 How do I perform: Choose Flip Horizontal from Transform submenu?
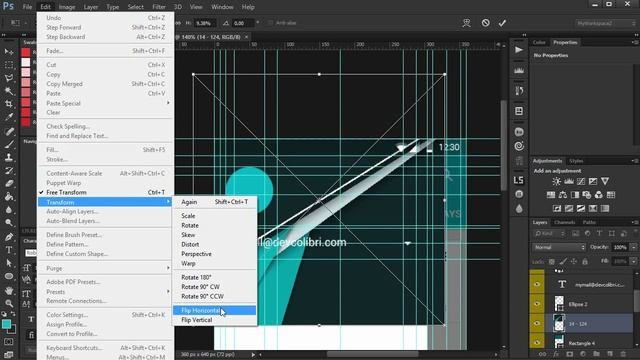click(x=214, y=310)
